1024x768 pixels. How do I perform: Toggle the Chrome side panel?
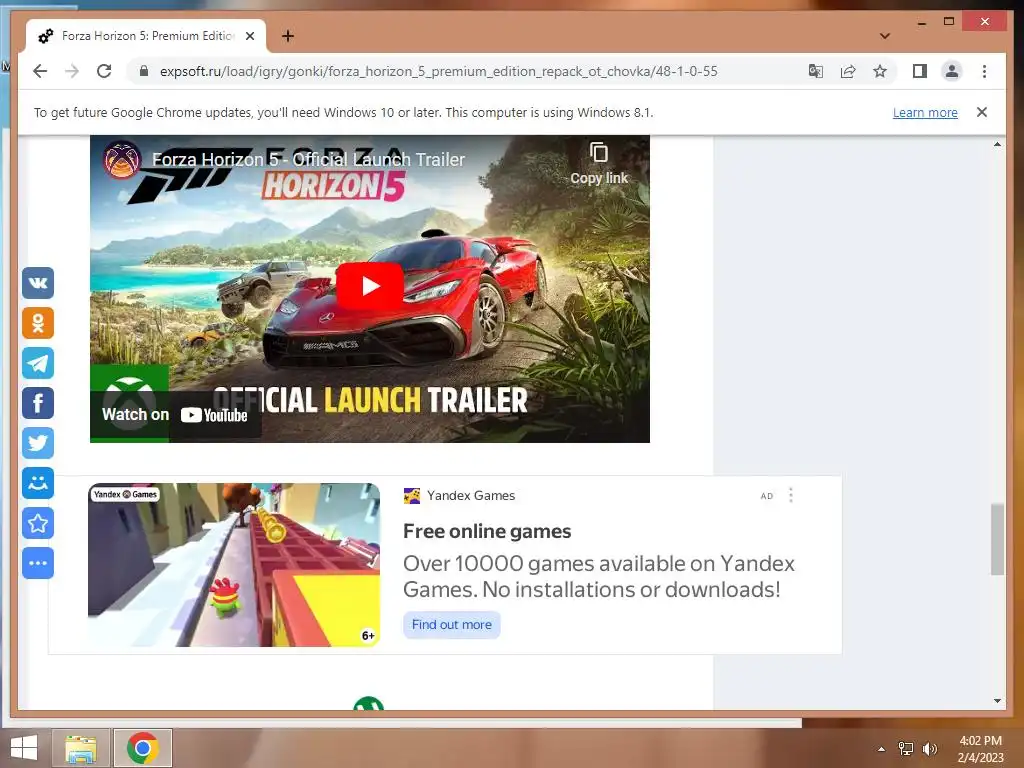920,71
